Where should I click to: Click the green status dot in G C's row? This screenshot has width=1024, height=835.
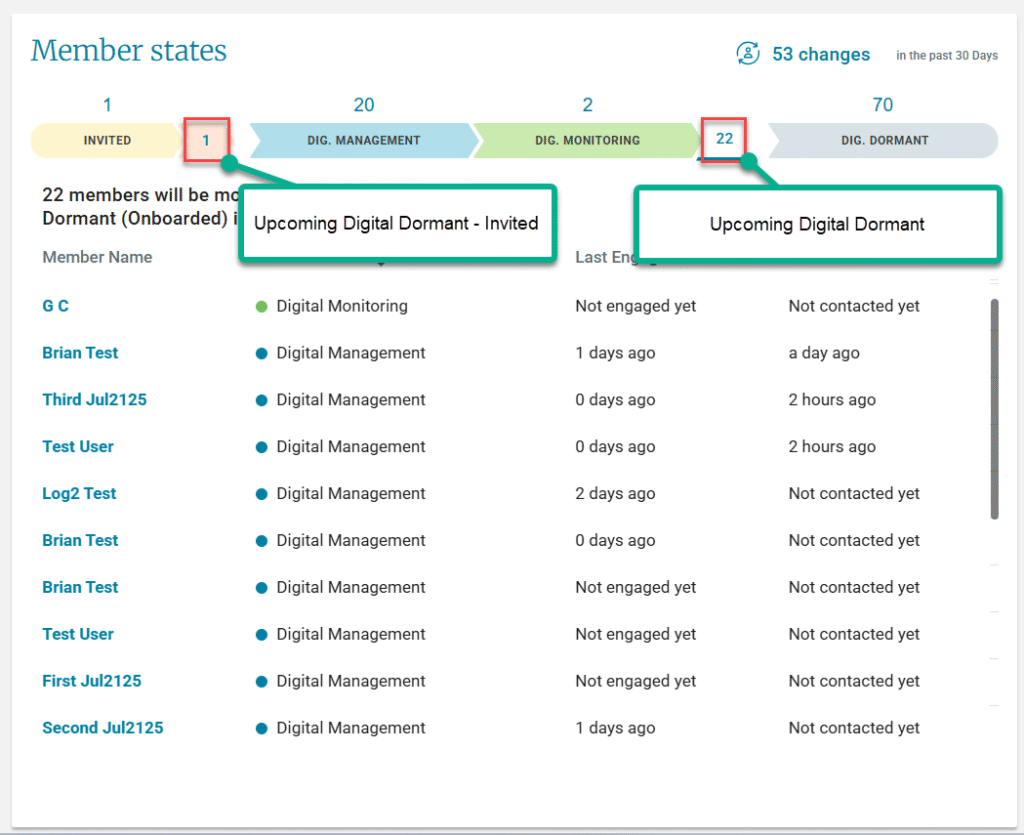(x=262, y=306)
